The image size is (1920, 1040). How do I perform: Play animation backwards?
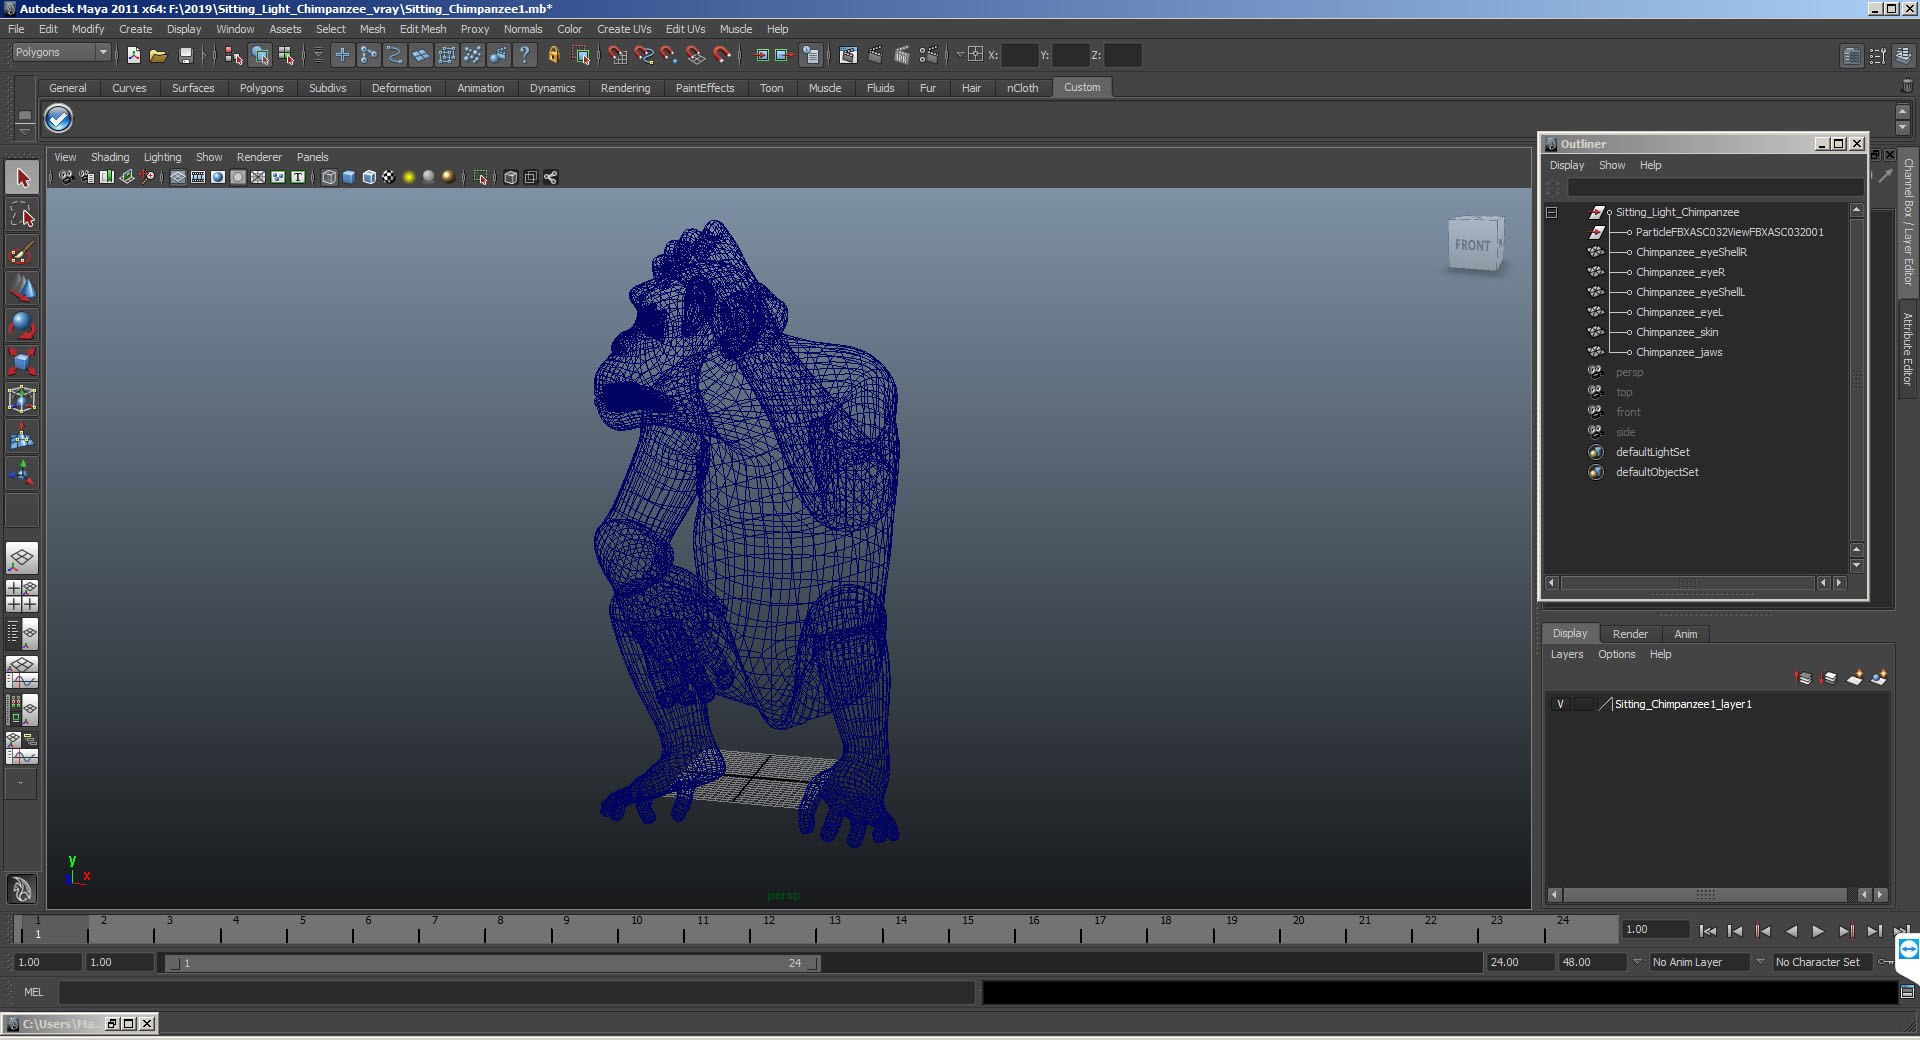tap(1791, 931)
